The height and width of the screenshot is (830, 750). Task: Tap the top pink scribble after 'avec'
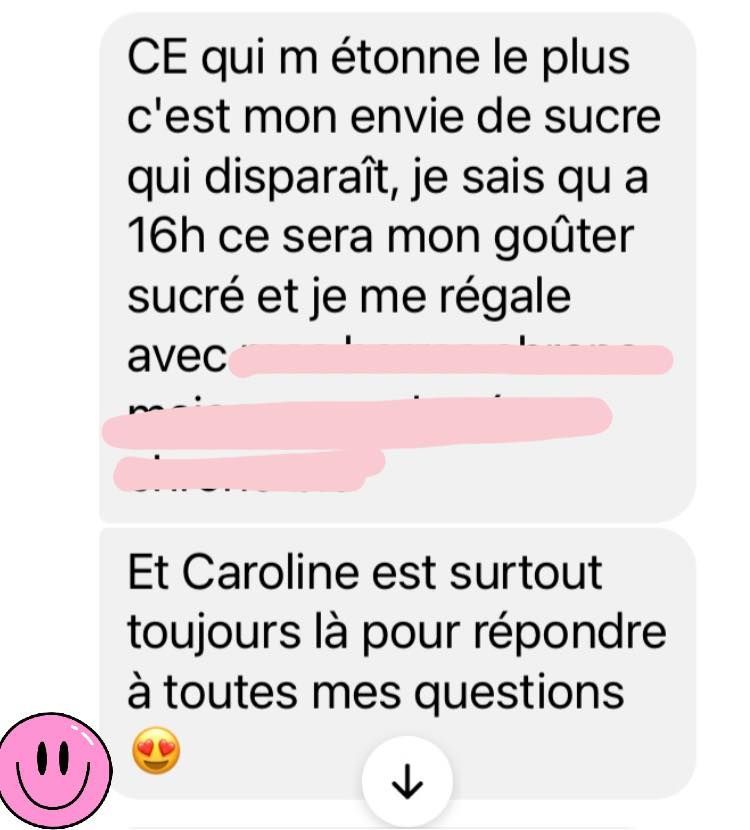[x=452, y=360]
